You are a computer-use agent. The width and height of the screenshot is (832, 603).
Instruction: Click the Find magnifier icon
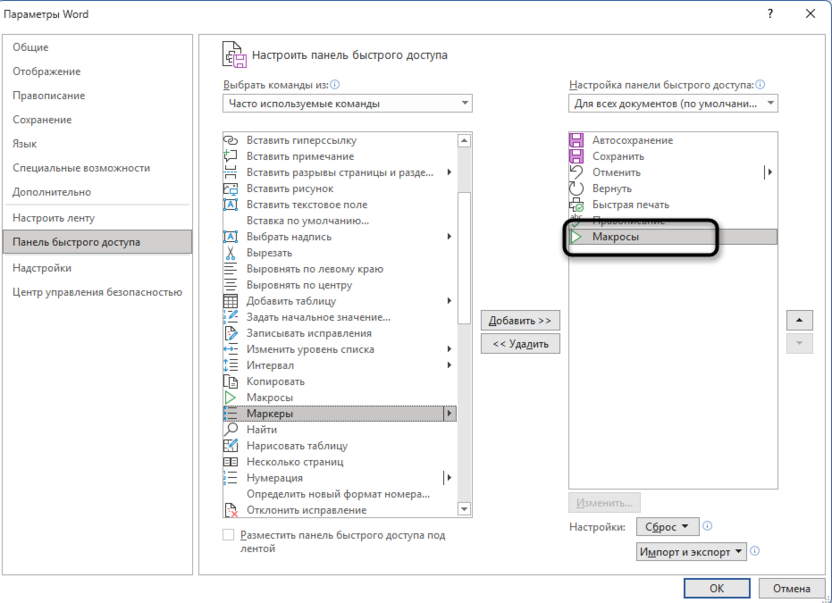(x=229, y=429)
